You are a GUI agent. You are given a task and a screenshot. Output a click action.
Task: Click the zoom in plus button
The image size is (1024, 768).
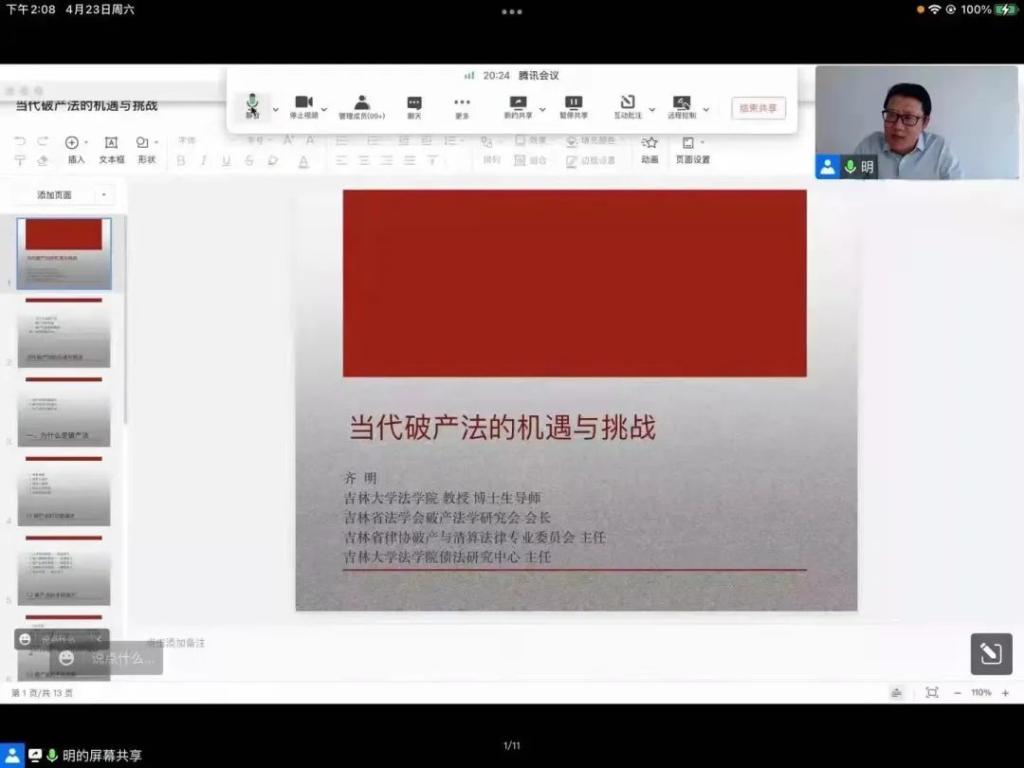click(x=1005, y=693)
